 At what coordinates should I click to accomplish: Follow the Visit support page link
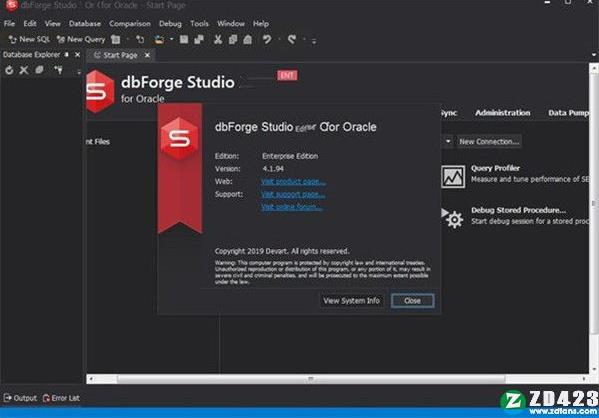[293, 194]
